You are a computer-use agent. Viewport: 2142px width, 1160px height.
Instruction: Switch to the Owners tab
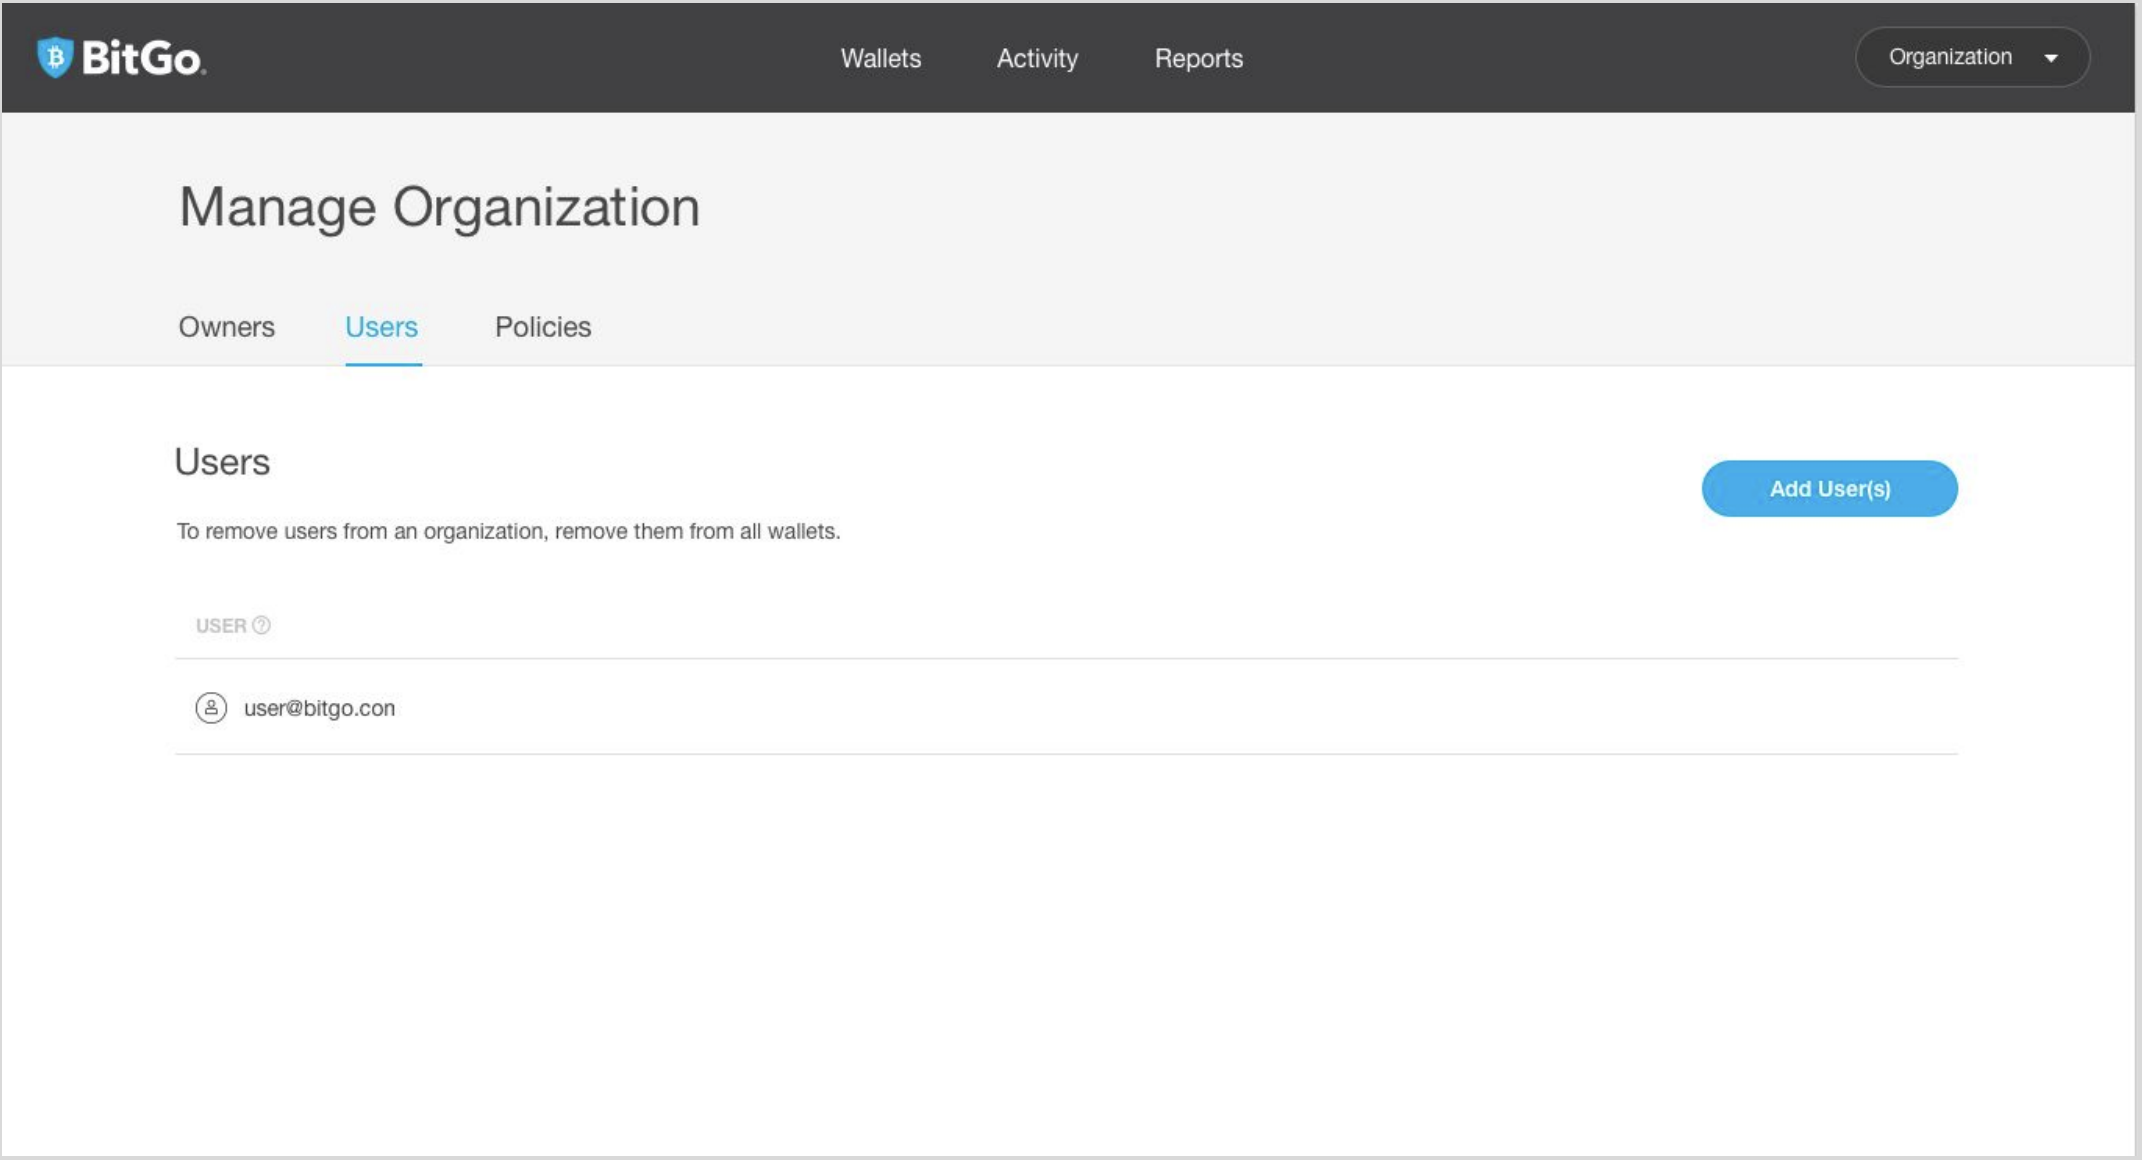coord(226,327)
